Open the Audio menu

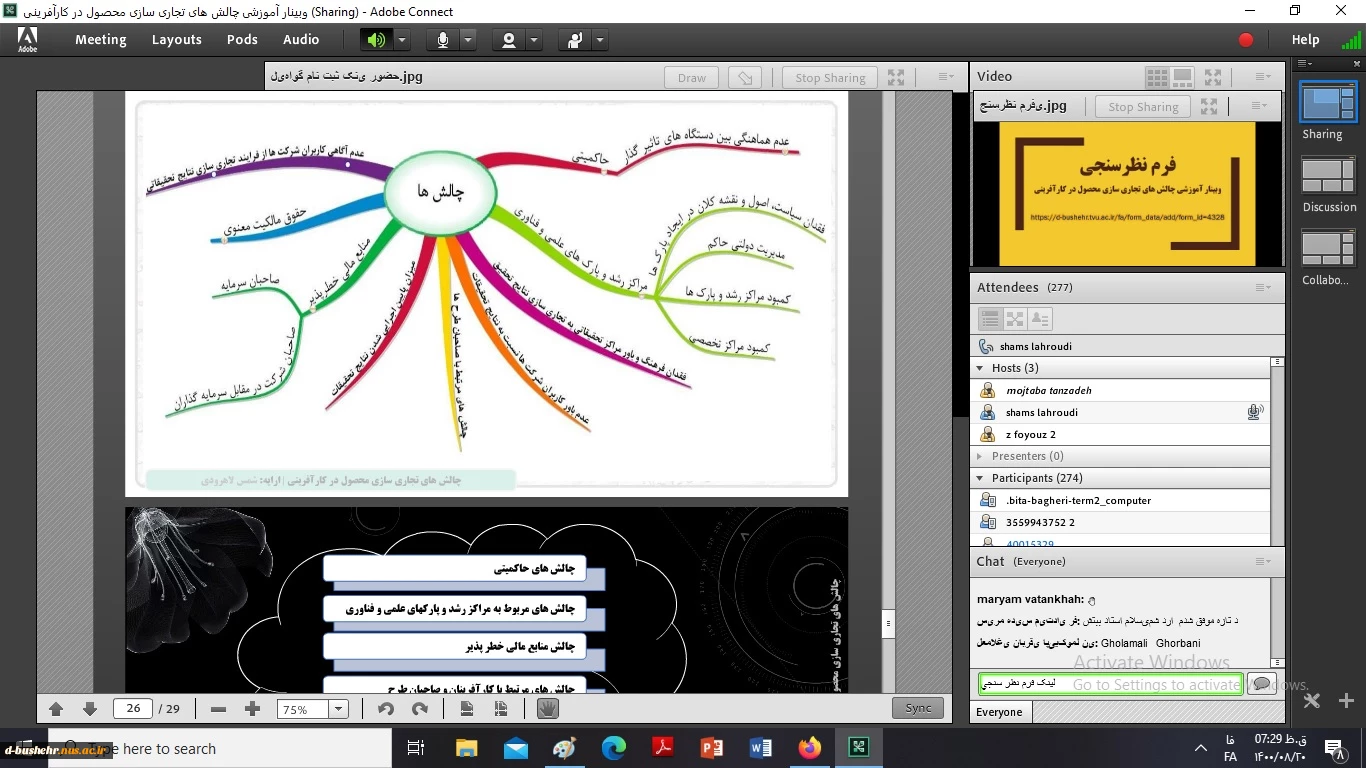pos(301,40)
